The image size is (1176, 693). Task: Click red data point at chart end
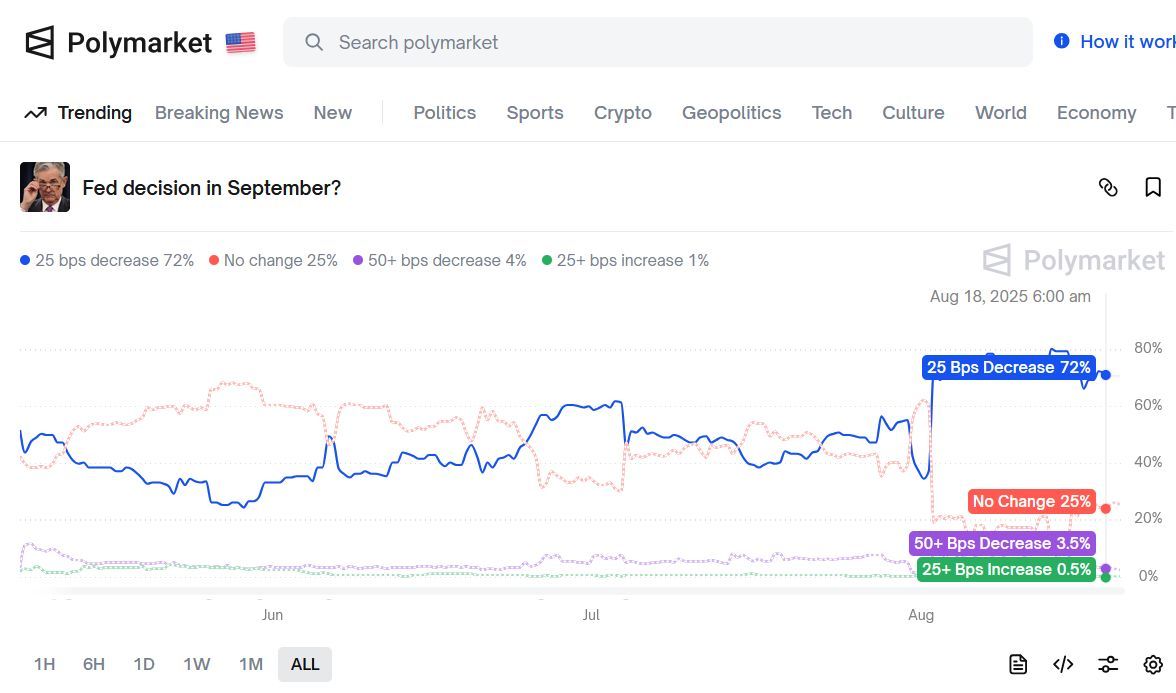(x=1106, y=508)
